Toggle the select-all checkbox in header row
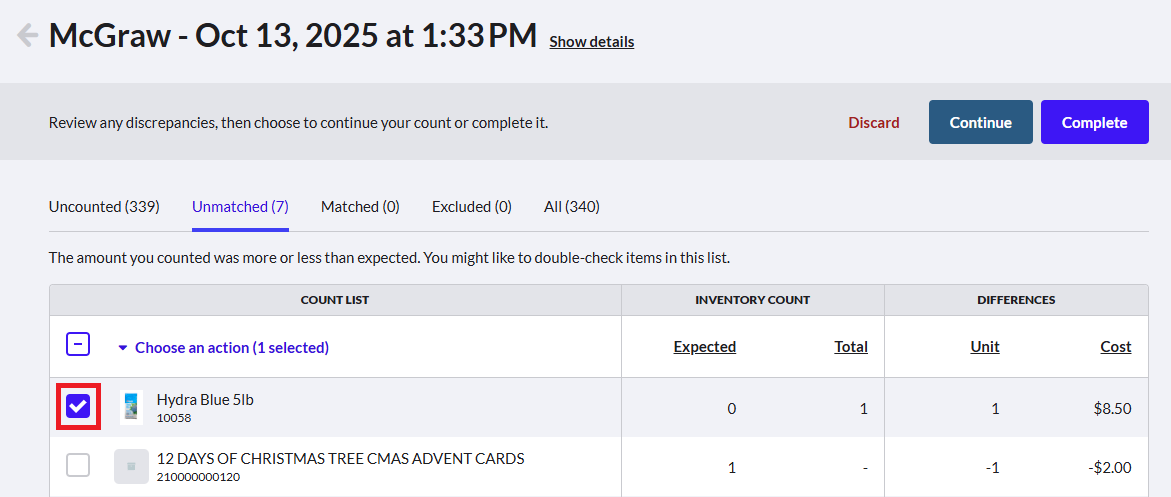The height and width of the screenshot is (497, 1171). tap(78, 345)
